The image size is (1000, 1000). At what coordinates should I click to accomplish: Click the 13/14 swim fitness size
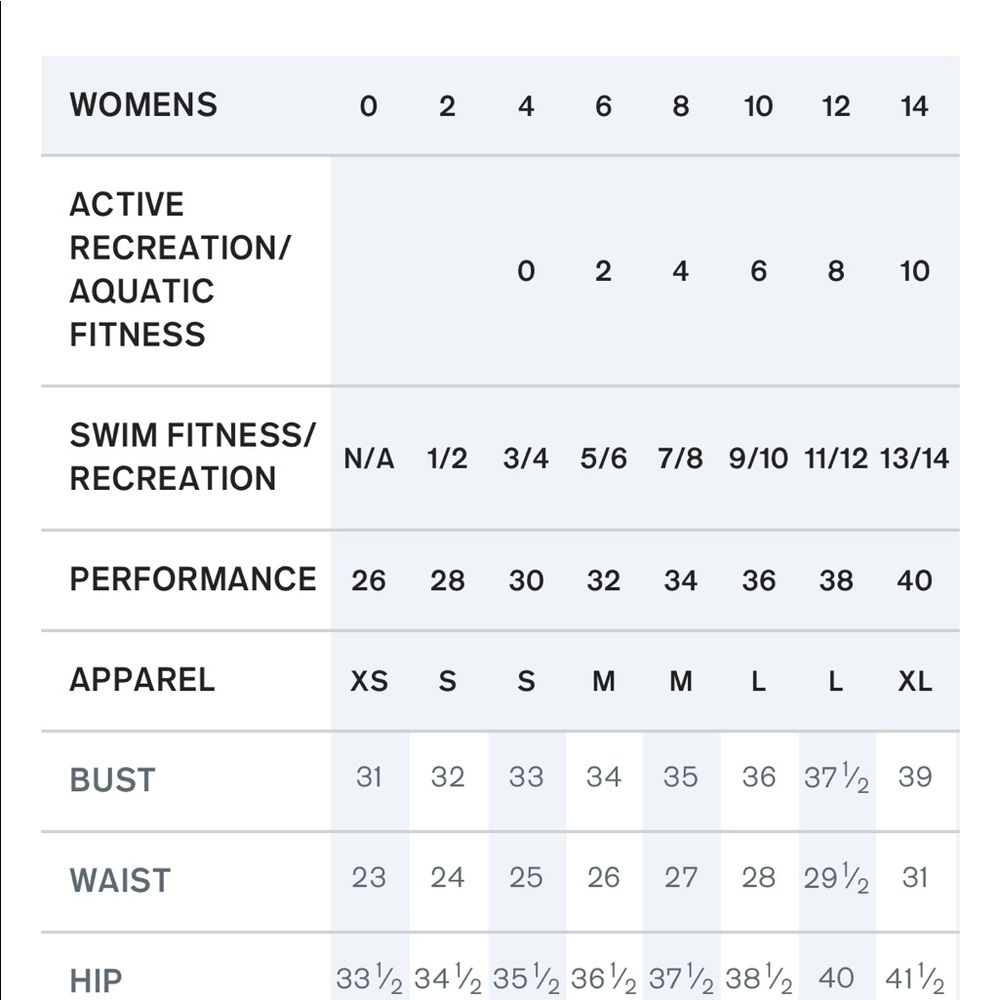(x=914, y=459)
